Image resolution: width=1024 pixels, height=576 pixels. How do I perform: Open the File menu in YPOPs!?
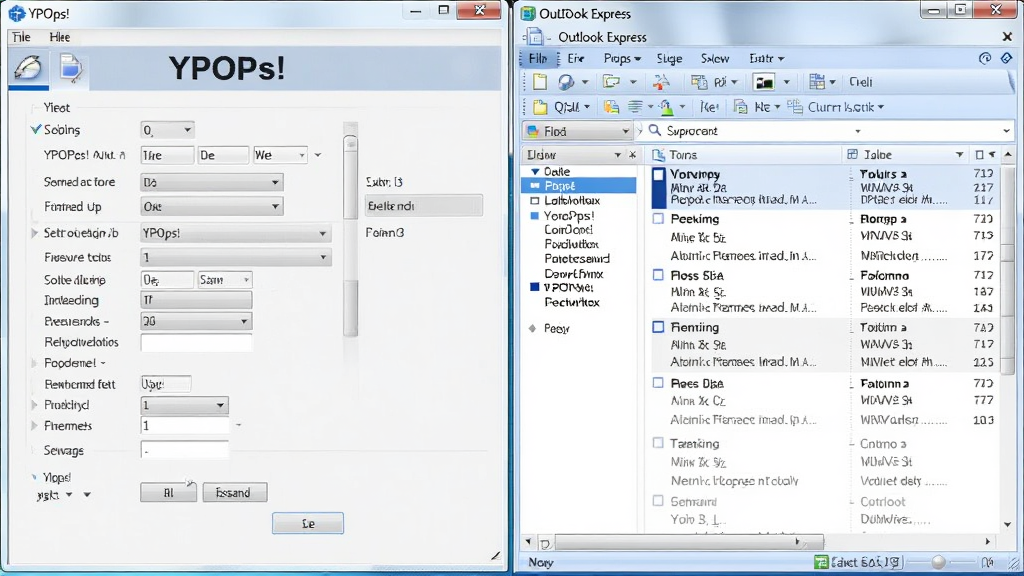click(22, 37)
